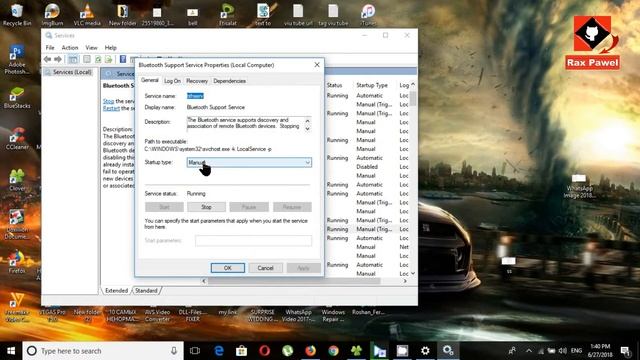Click the blue Help icon in Services toolbar
The height and width of the screenshot is (360, 640).
(x=122, y=60)
